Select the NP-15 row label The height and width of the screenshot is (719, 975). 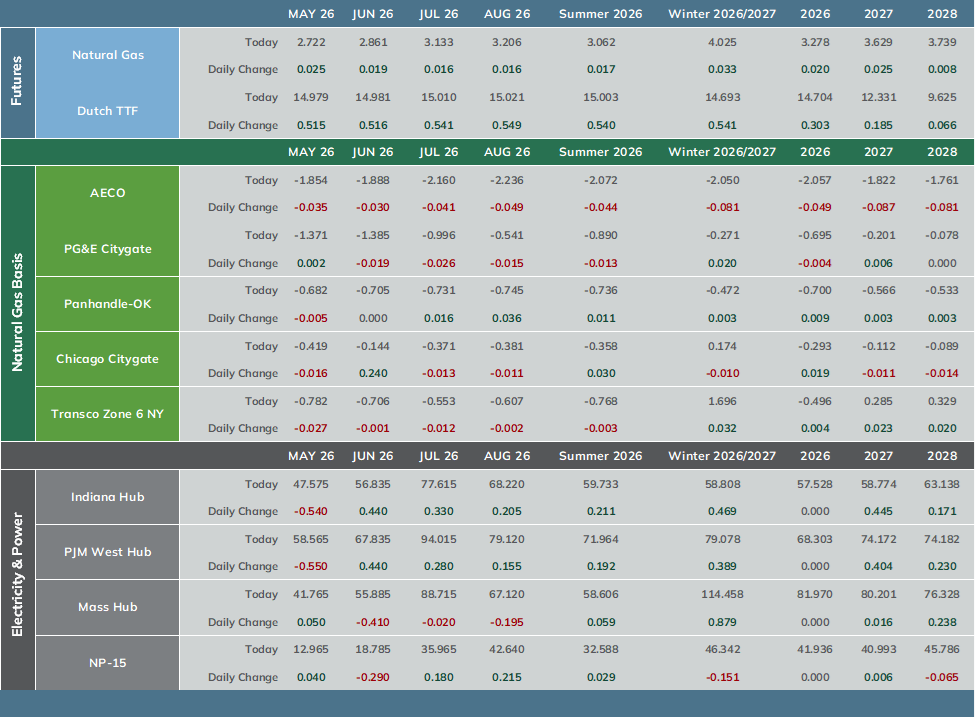[x=108, y=663]
